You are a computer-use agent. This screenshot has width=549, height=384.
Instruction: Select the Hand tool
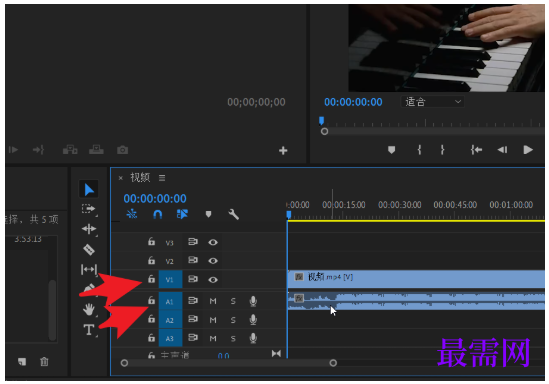click(89, 309)
